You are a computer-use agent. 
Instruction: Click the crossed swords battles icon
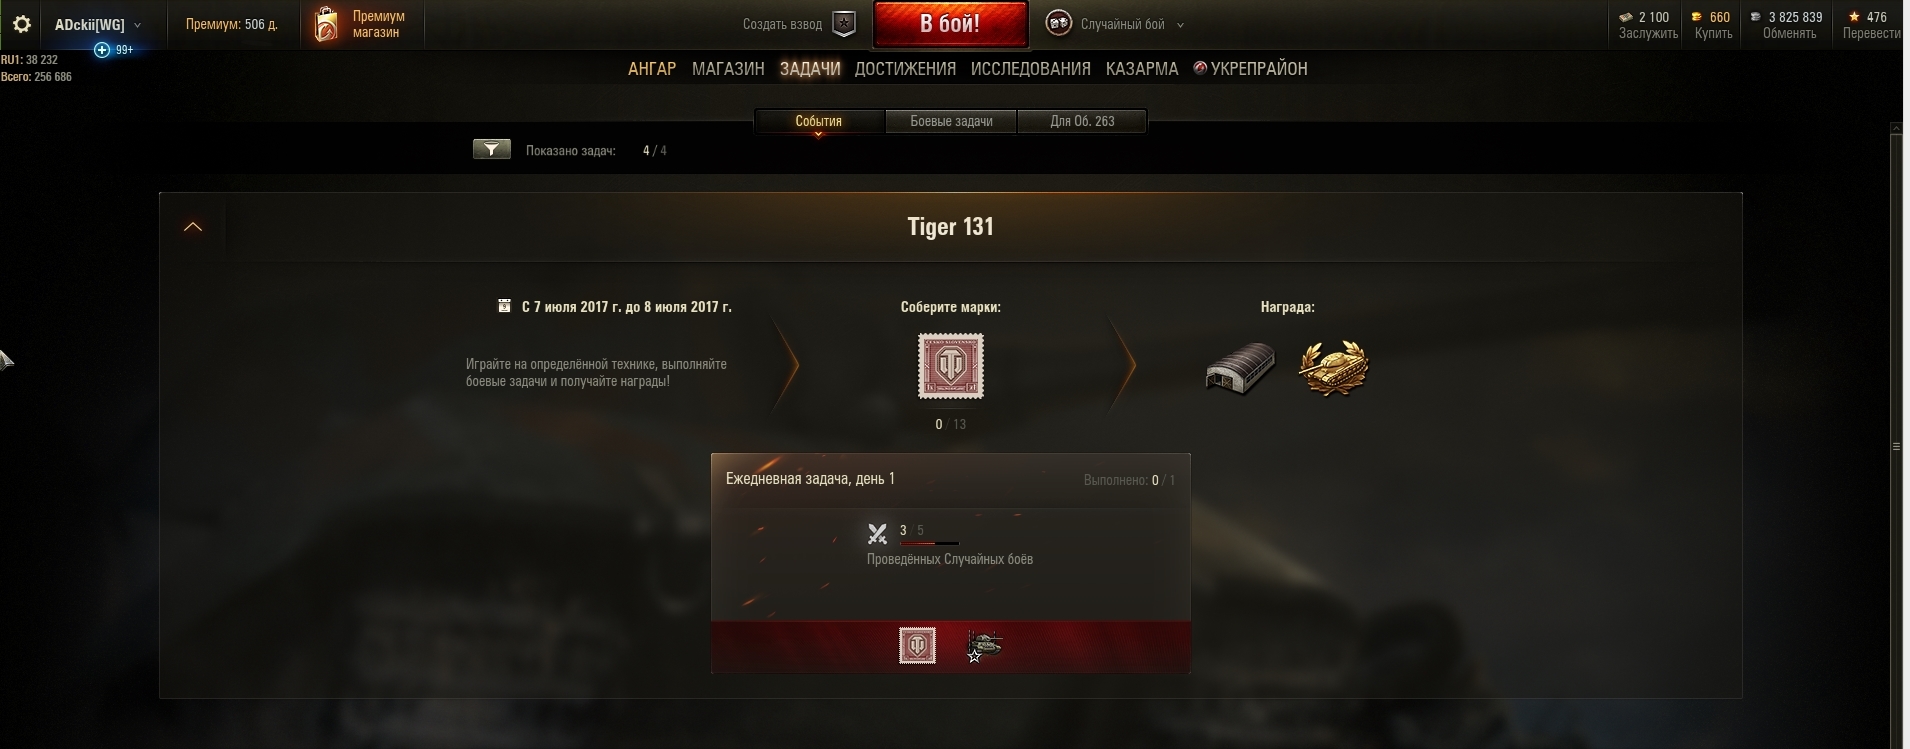[877, 534]
